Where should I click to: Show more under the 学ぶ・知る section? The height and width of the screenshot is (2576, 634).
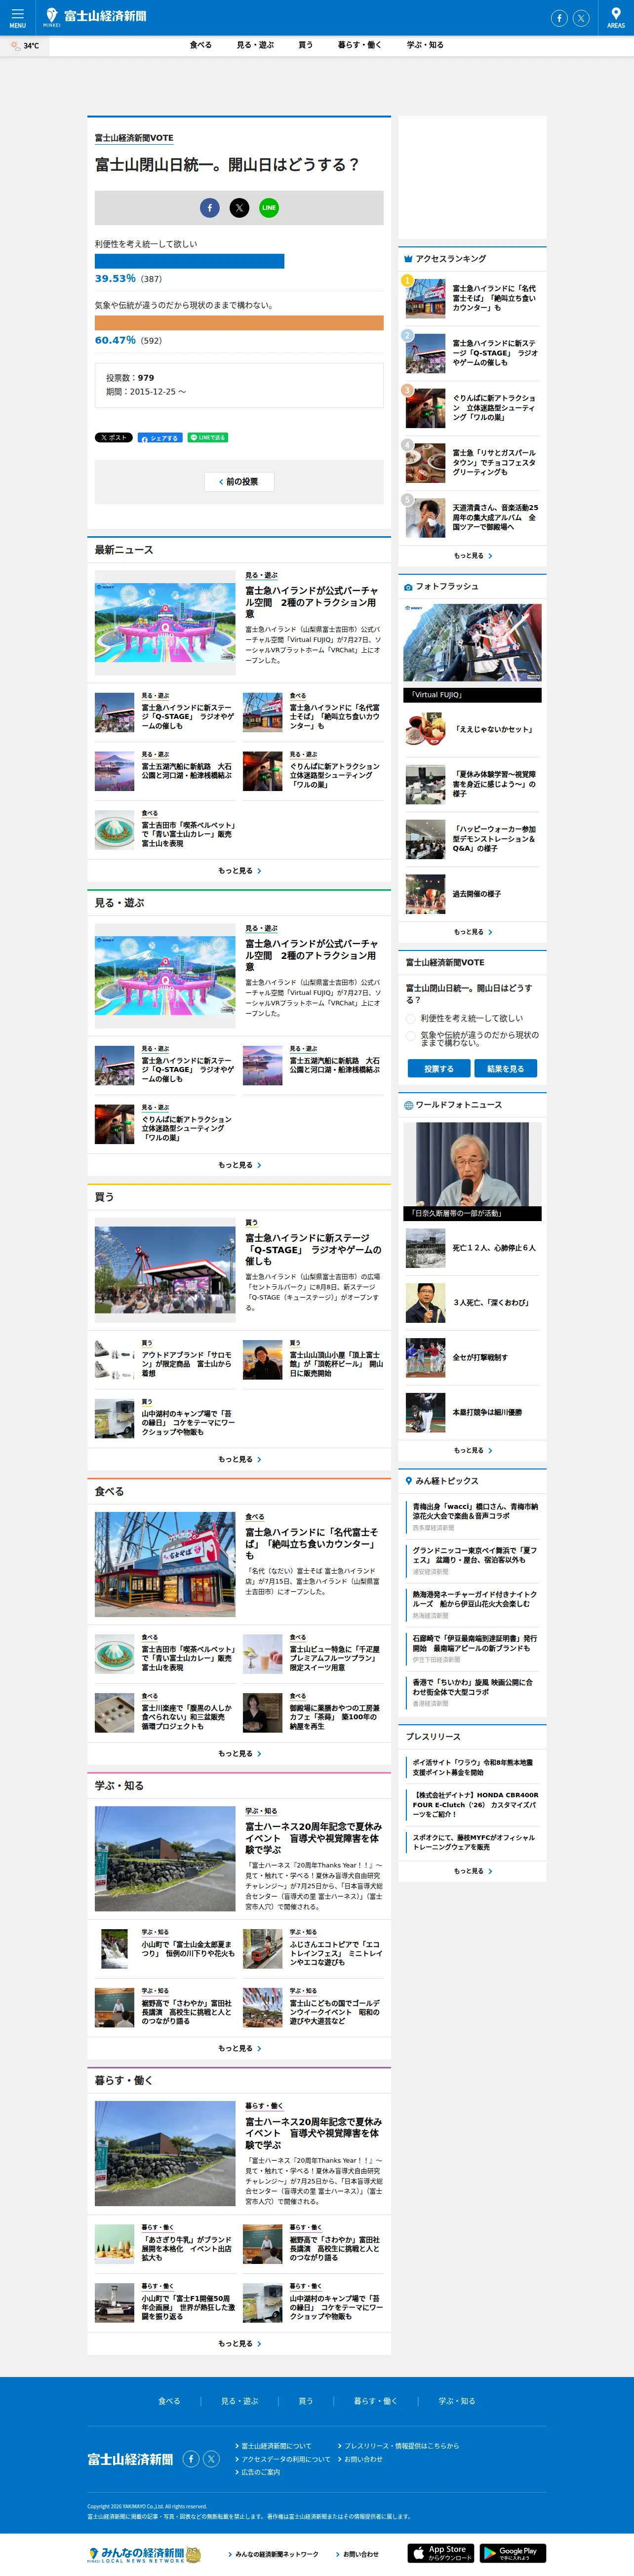[x=239, y=2048]
